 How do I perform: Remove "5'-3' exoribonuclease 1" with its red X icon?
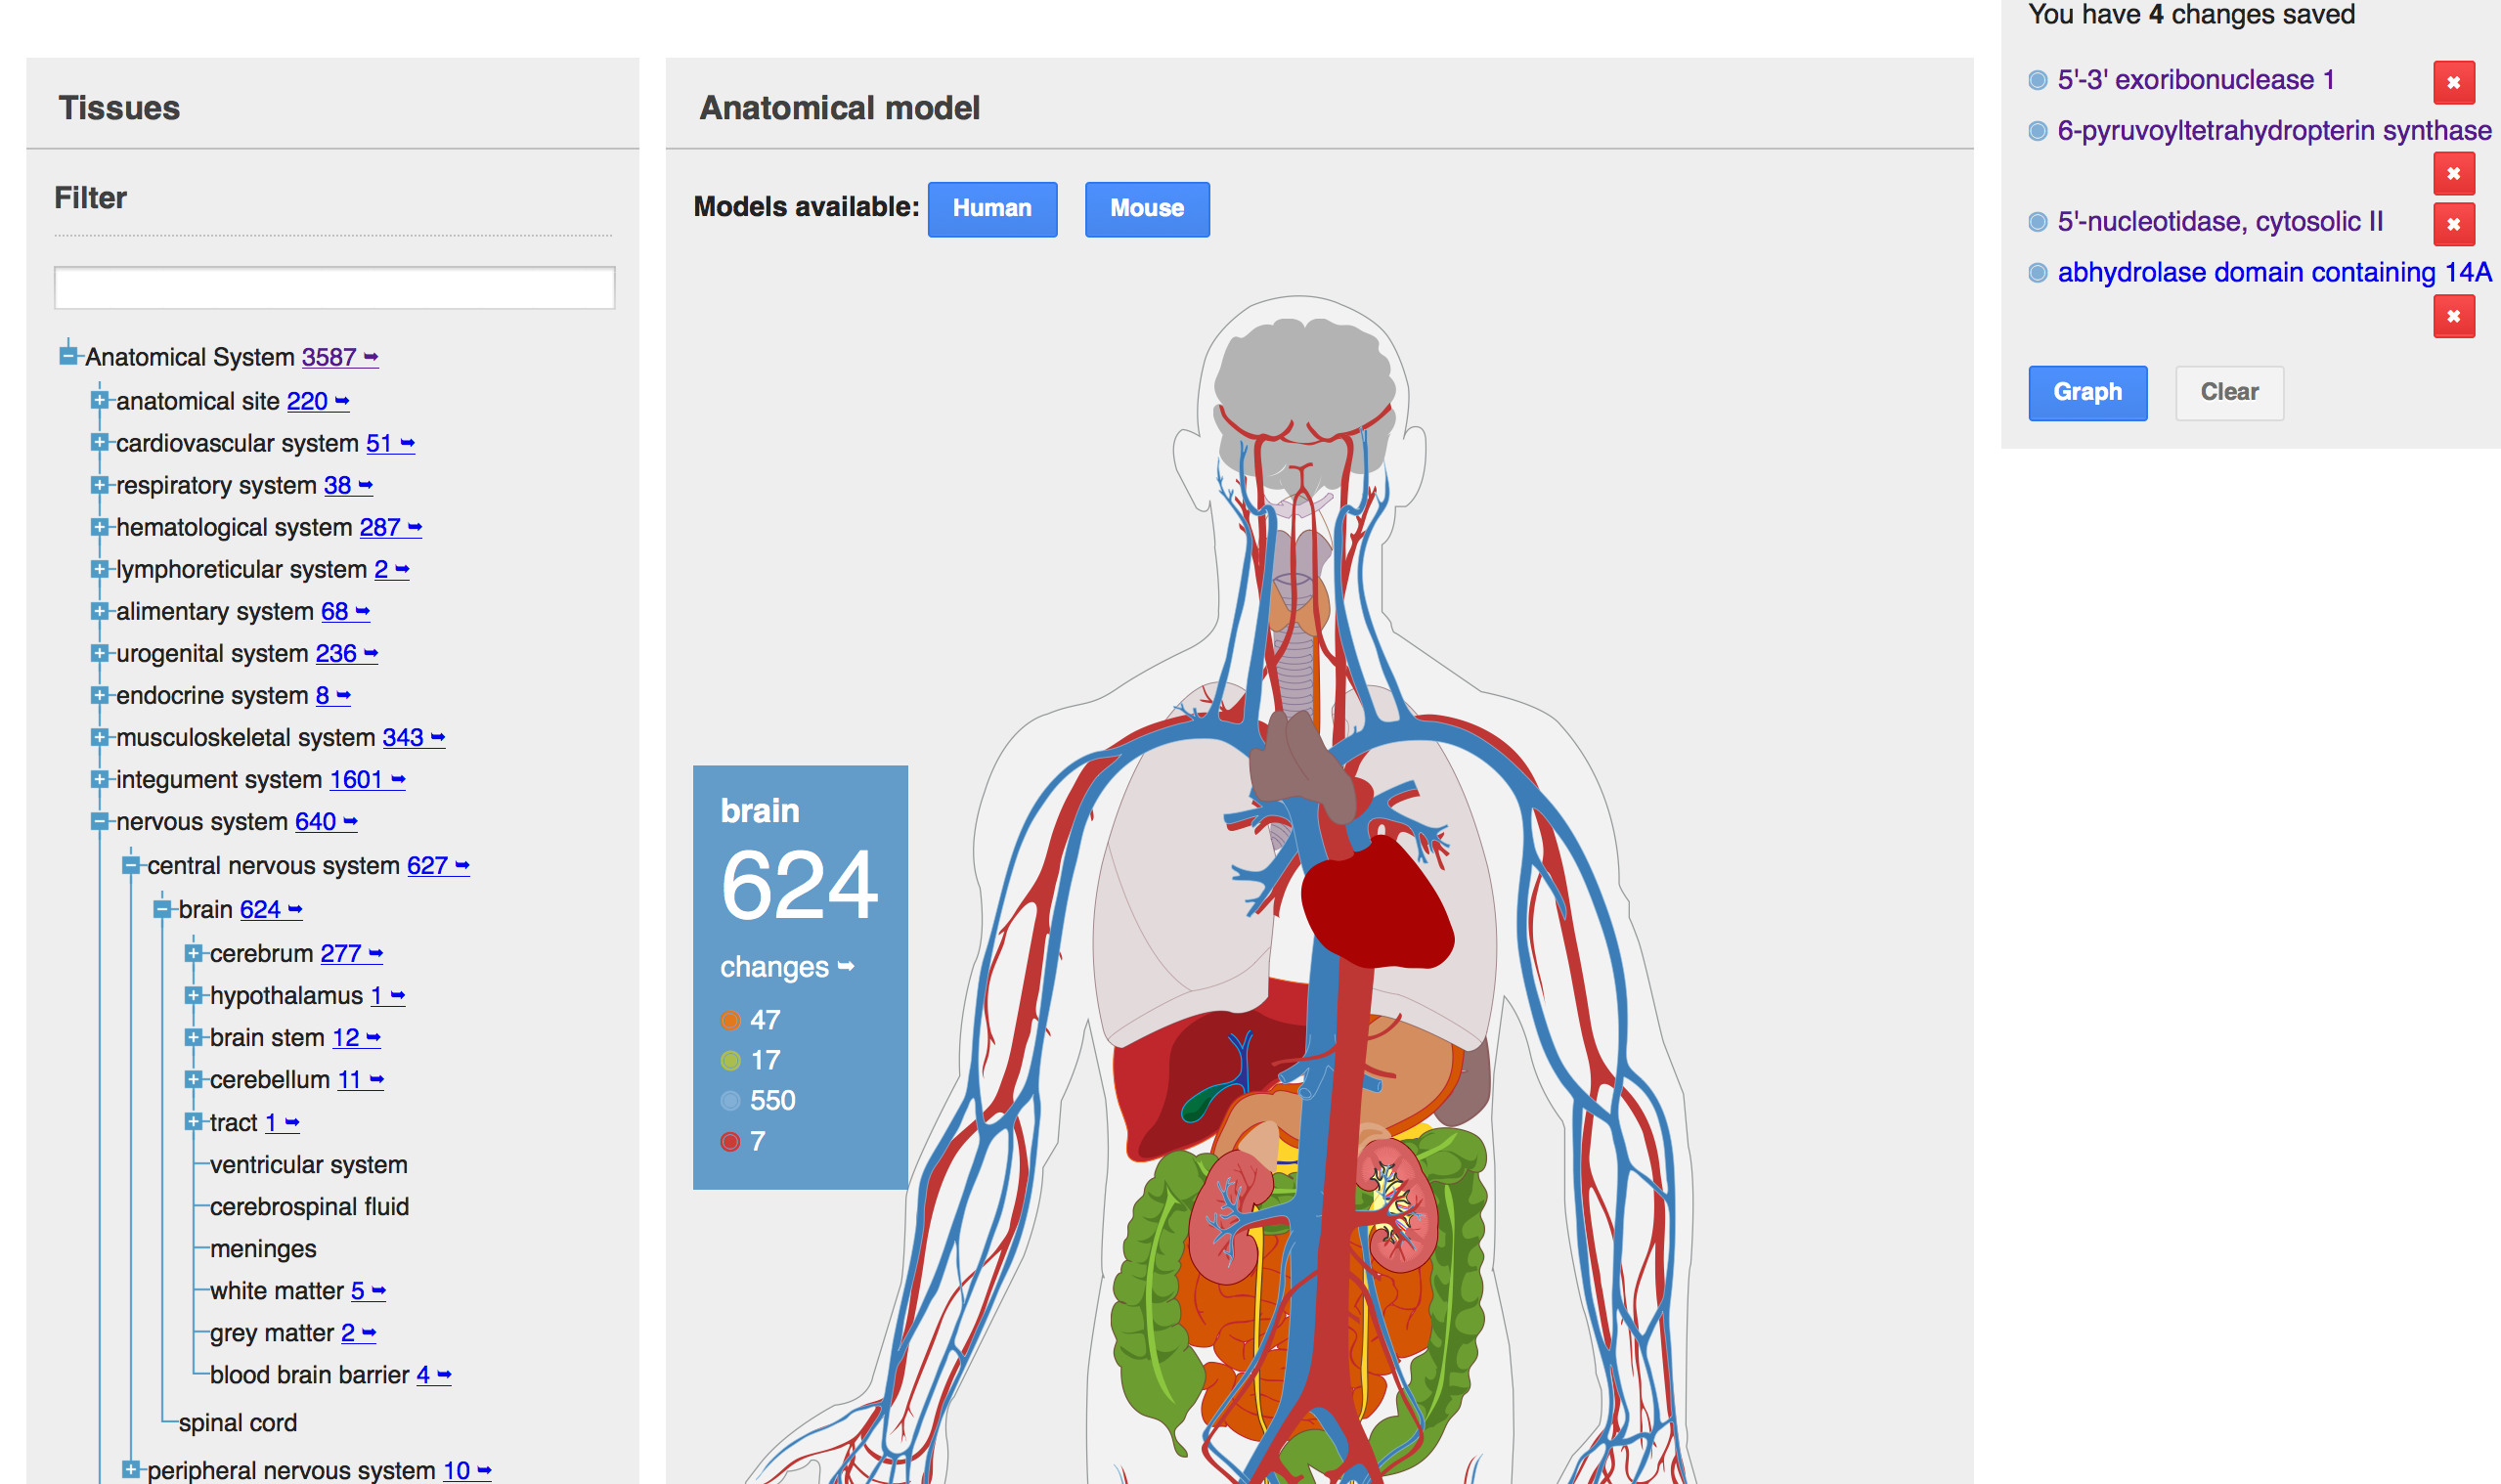(x=2453, y=84)
